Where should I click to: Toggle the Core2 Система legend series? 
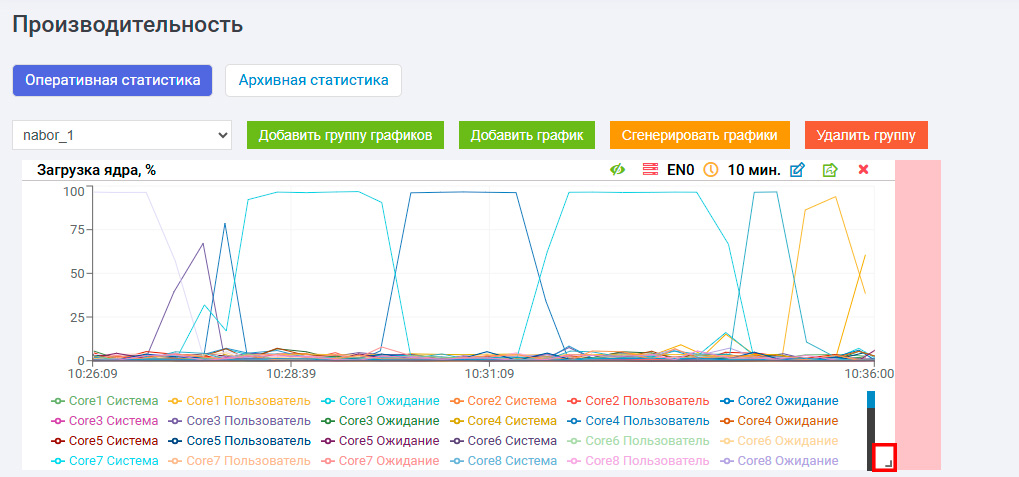[x=502, y=401]
